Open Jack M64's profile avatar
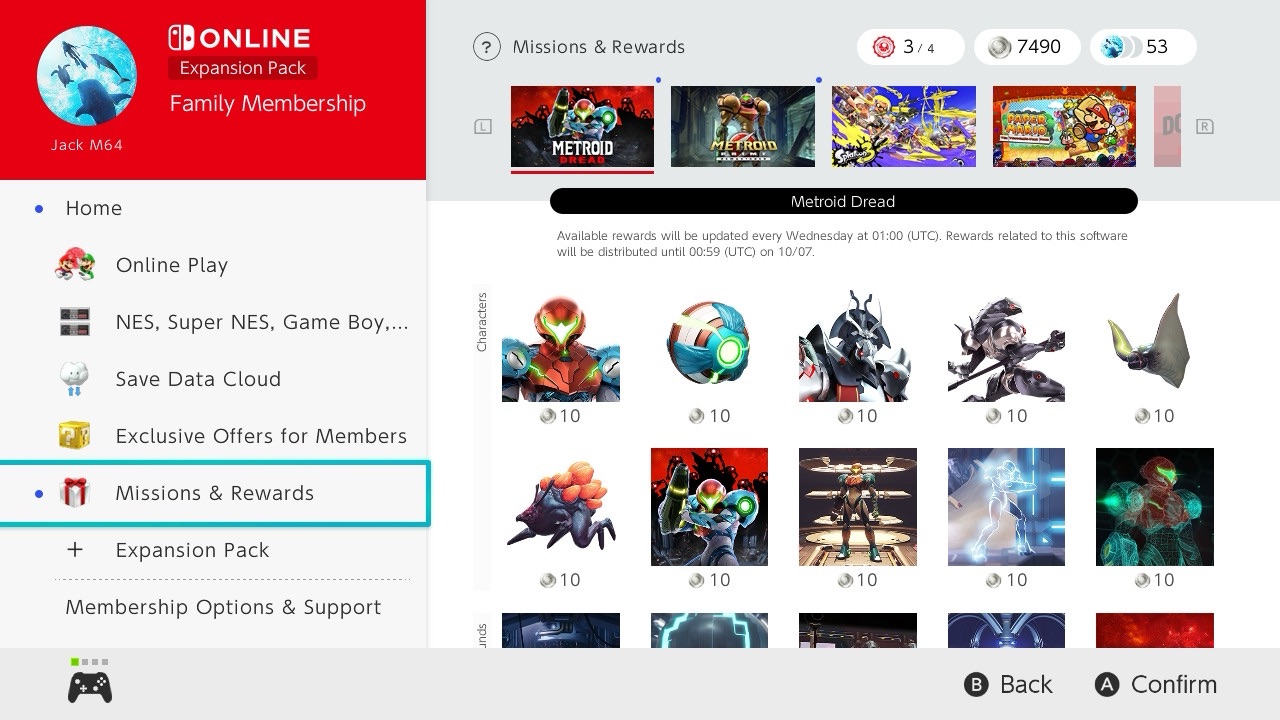1280x720 pixels. 86,75
